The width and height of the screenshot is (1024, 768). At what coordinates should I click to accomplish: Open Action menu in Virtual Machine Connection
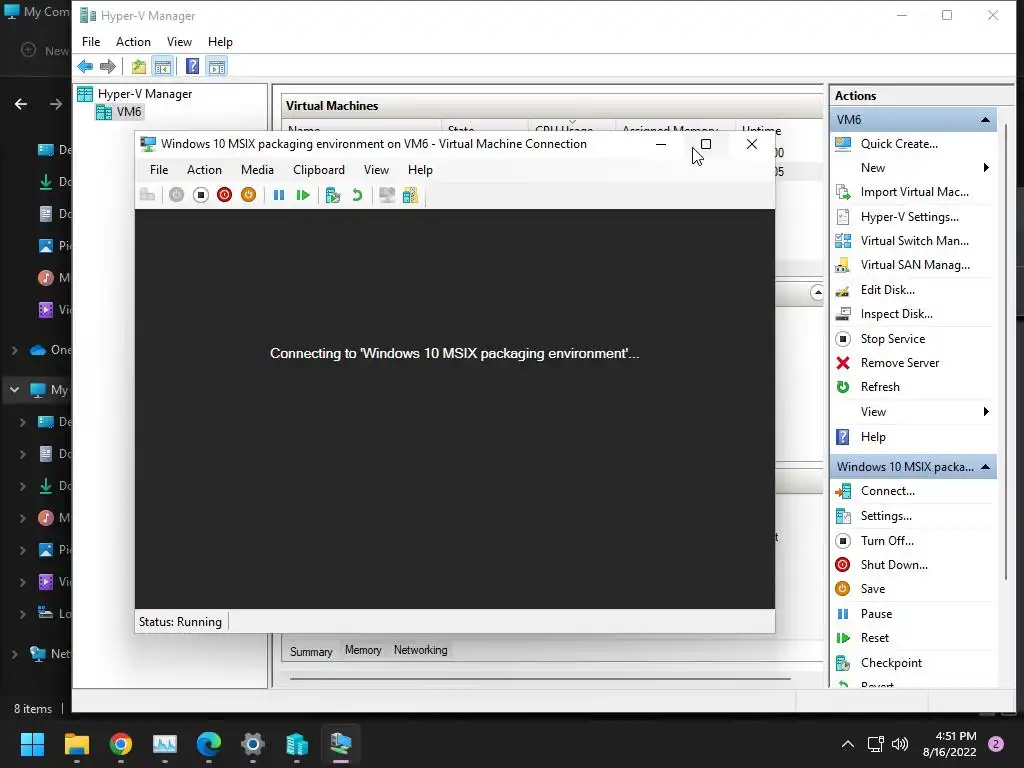(204, 170)
